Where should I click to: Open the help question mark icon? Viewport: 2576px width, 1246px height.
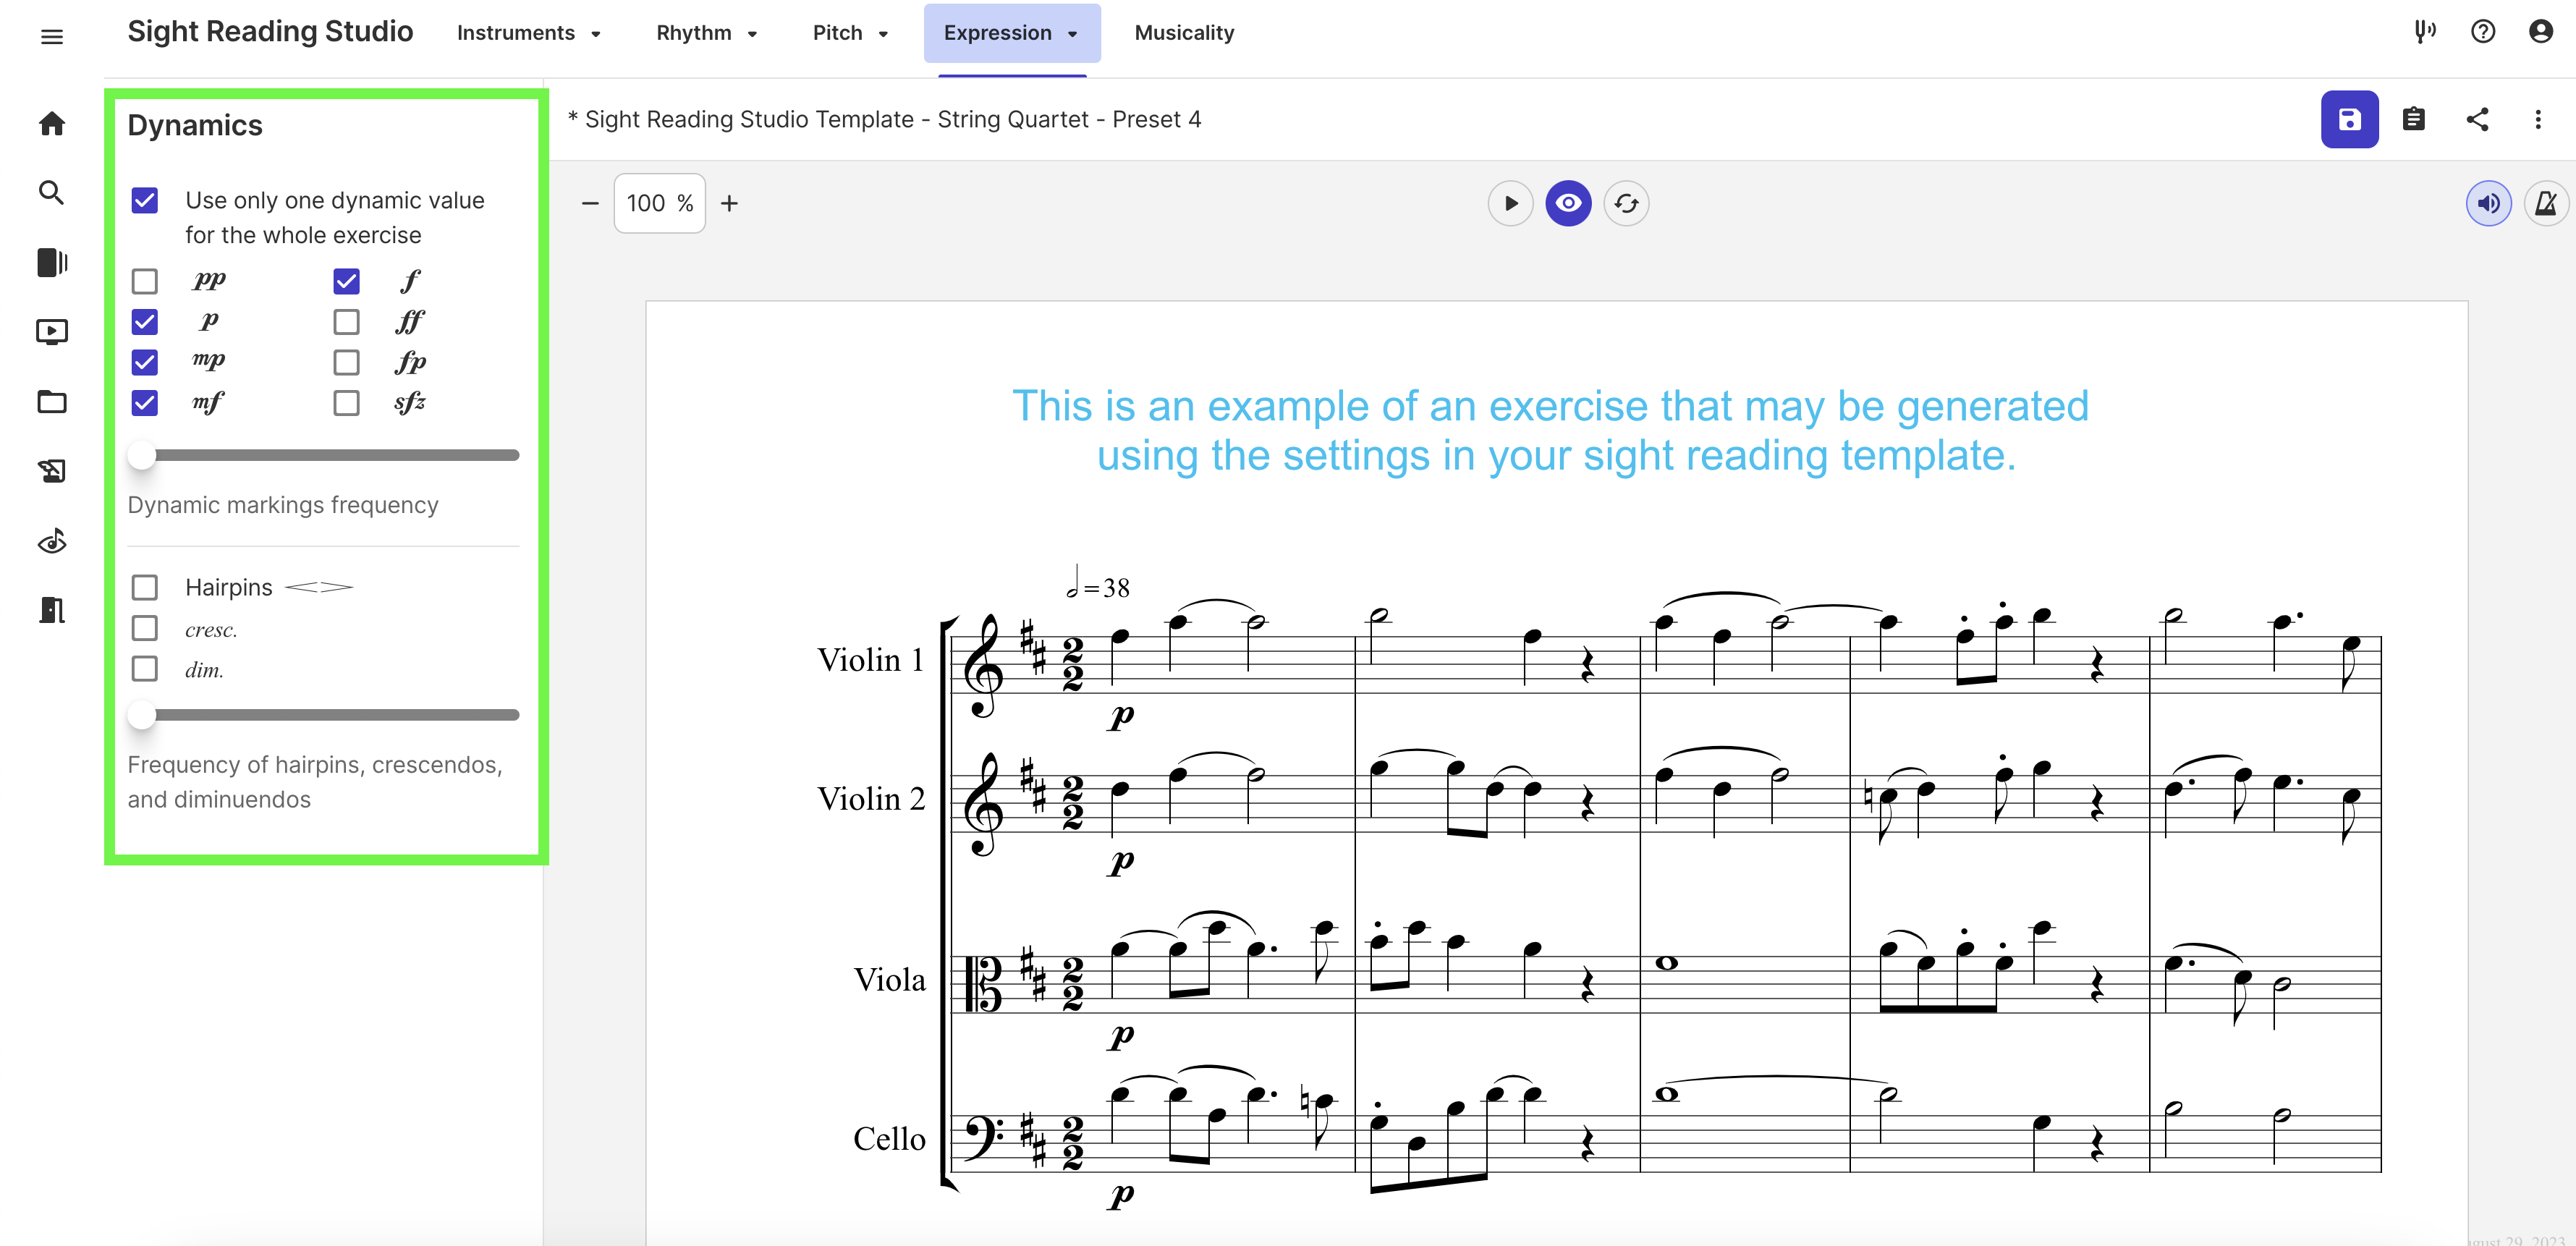tap(2483, 32)
